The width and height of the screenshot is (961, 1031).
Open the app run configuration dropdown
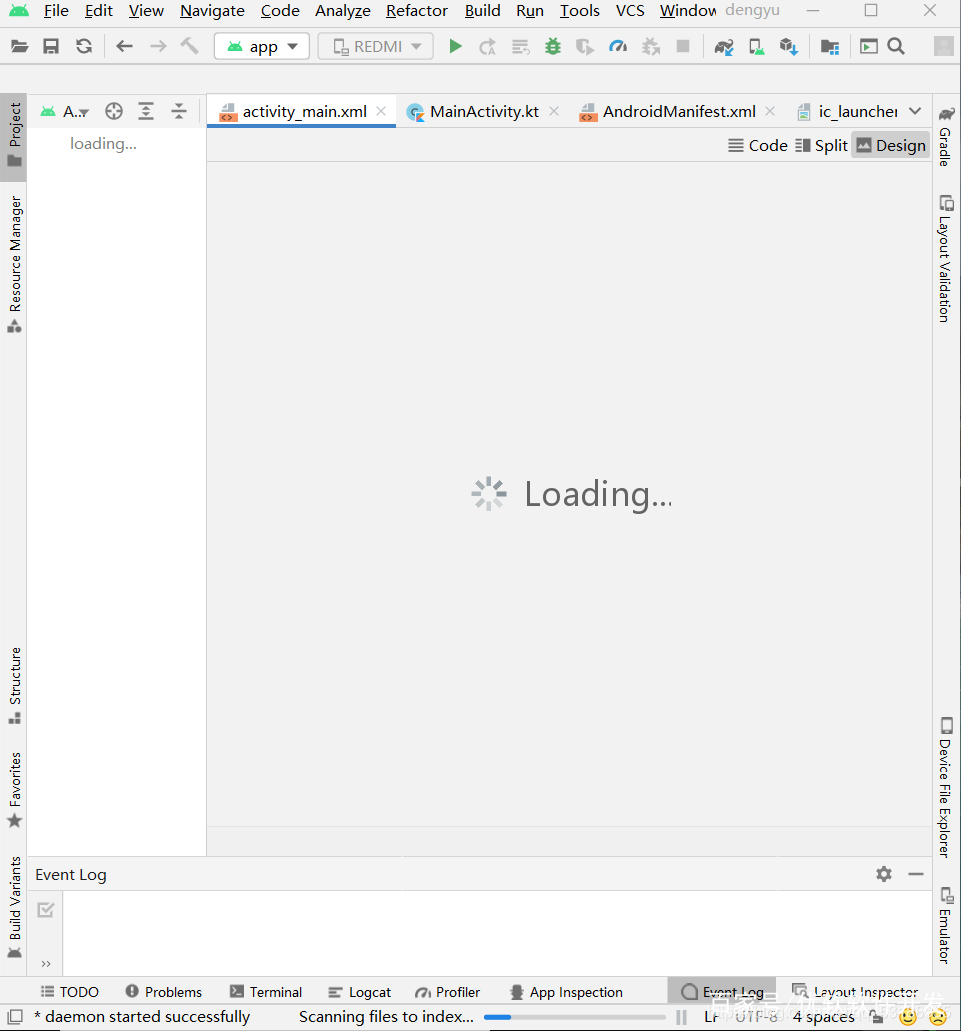pos(262,47)
